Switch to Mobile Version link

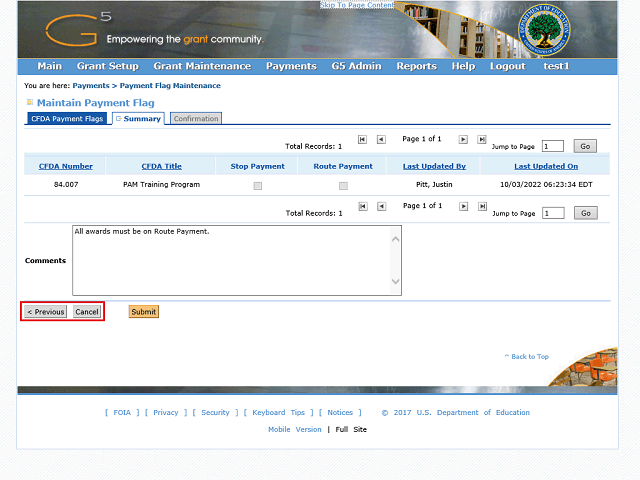[295, 429]
